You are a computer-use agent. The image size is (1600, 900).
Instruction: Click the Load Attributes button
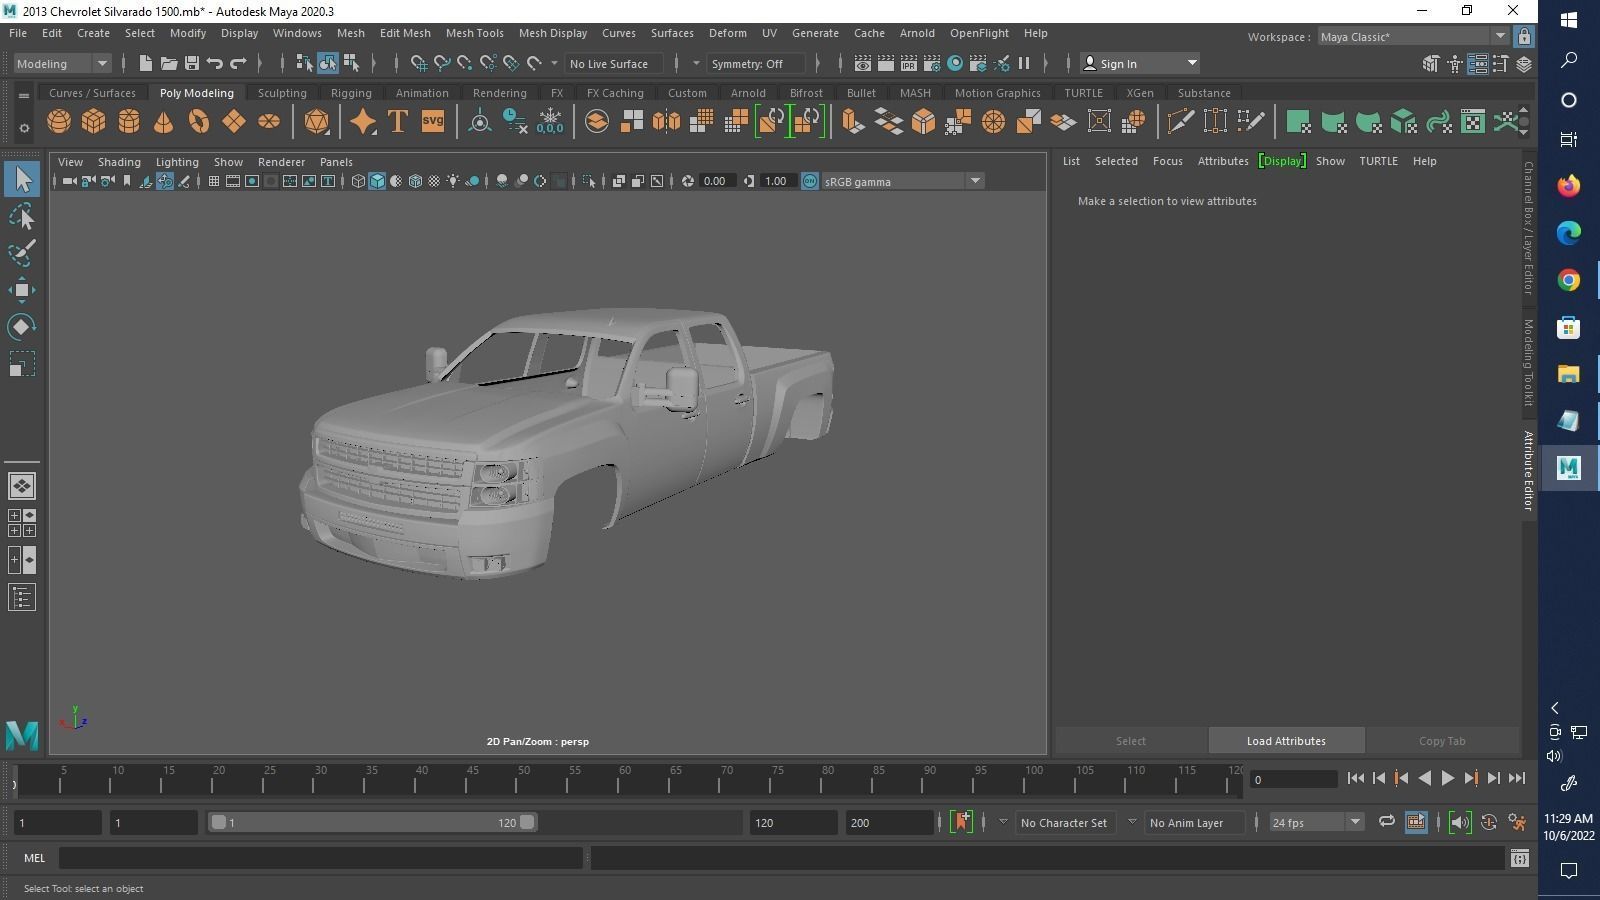point(1286,740)
